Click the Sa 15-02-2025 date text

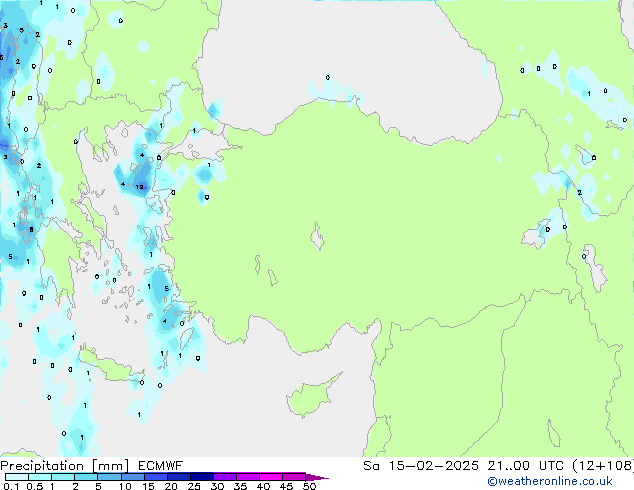421,466
